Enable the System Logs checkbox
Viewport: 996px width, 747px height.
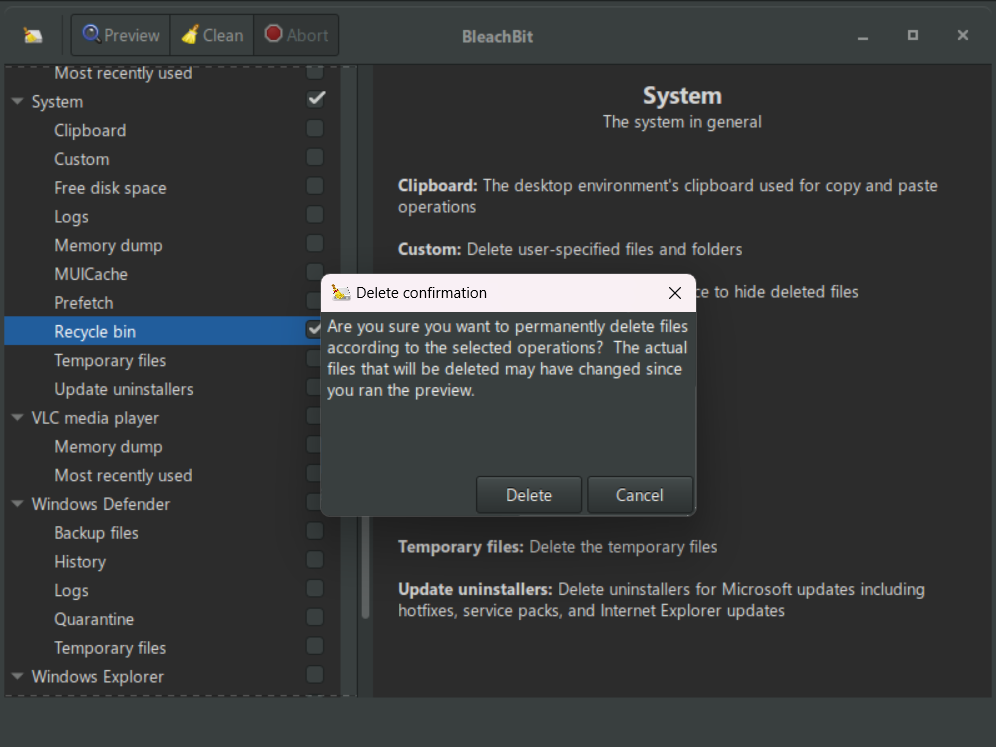[315, 215]
